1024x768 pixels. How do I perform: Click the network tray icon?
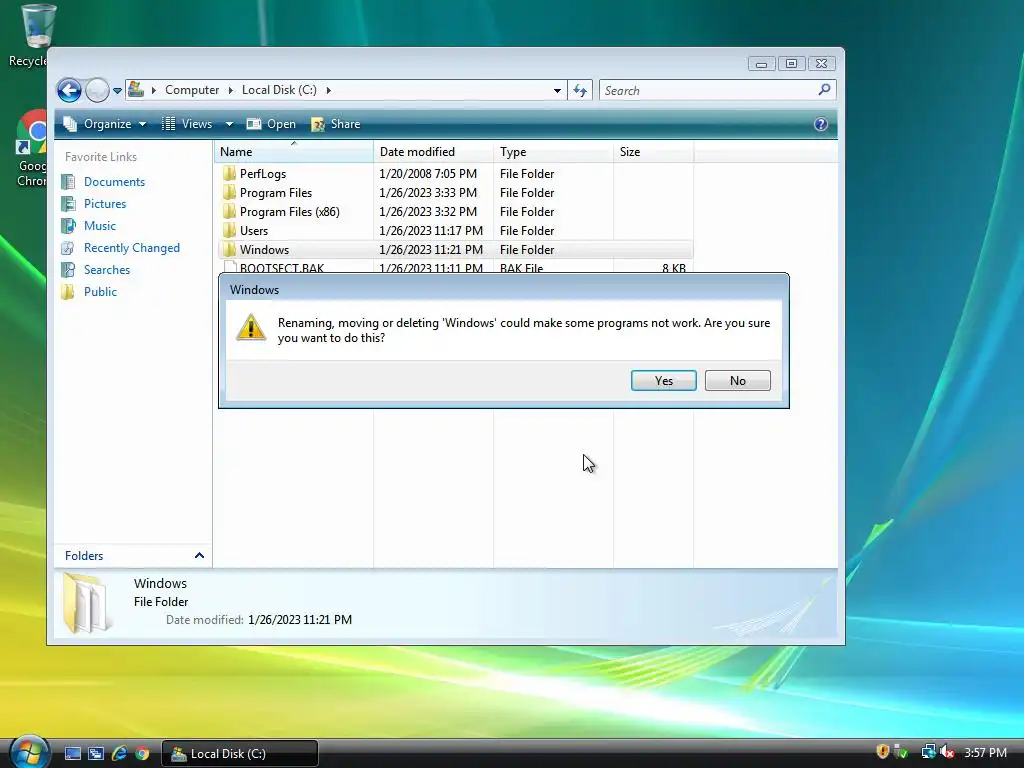pyautogui.click(x=928, y=752)
